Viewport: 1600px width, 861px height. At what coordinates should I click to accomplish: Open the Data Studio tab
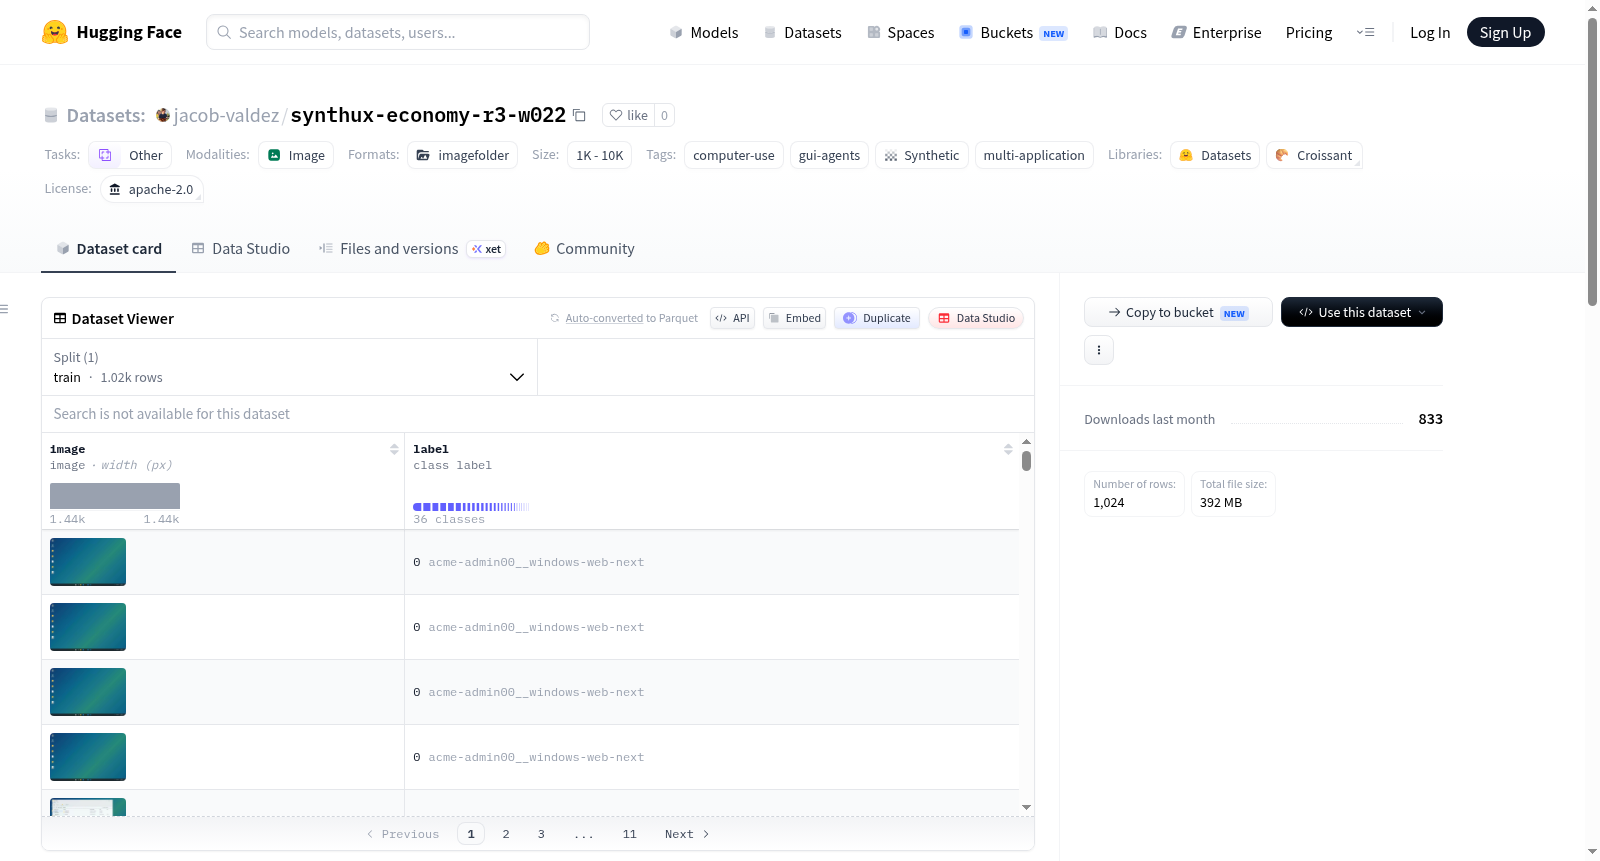click(x=241, y=249)
